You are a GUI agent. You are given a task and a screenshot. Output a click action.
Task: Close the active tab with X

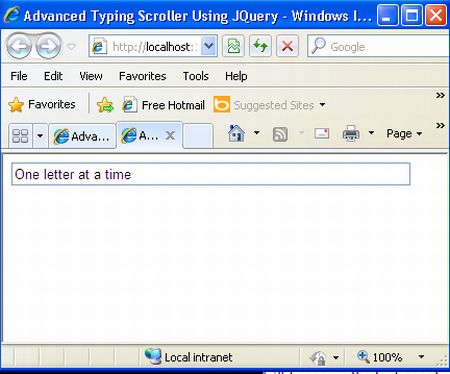[170, 135]
